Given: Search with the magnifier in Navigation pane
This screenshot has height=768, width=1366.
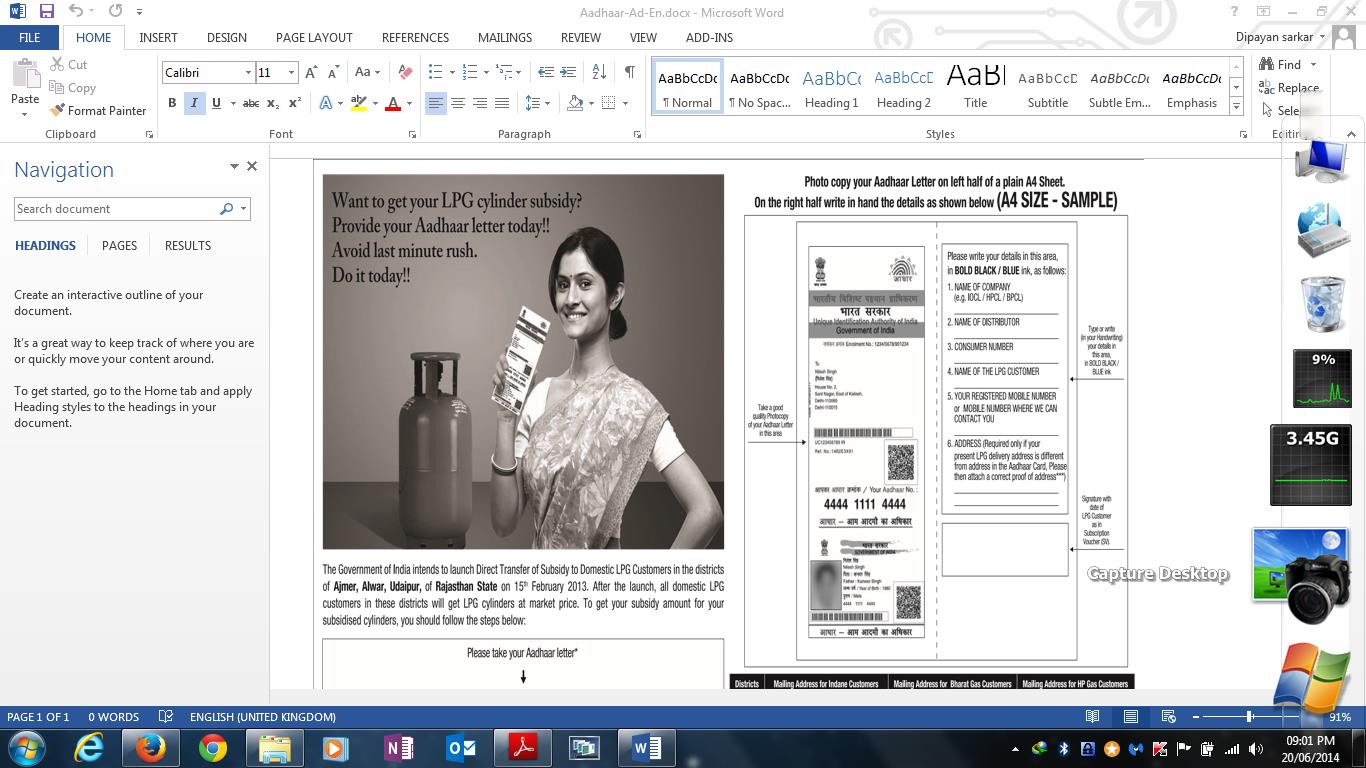Looking at the screenshot, I should click(x=227, y=209).
